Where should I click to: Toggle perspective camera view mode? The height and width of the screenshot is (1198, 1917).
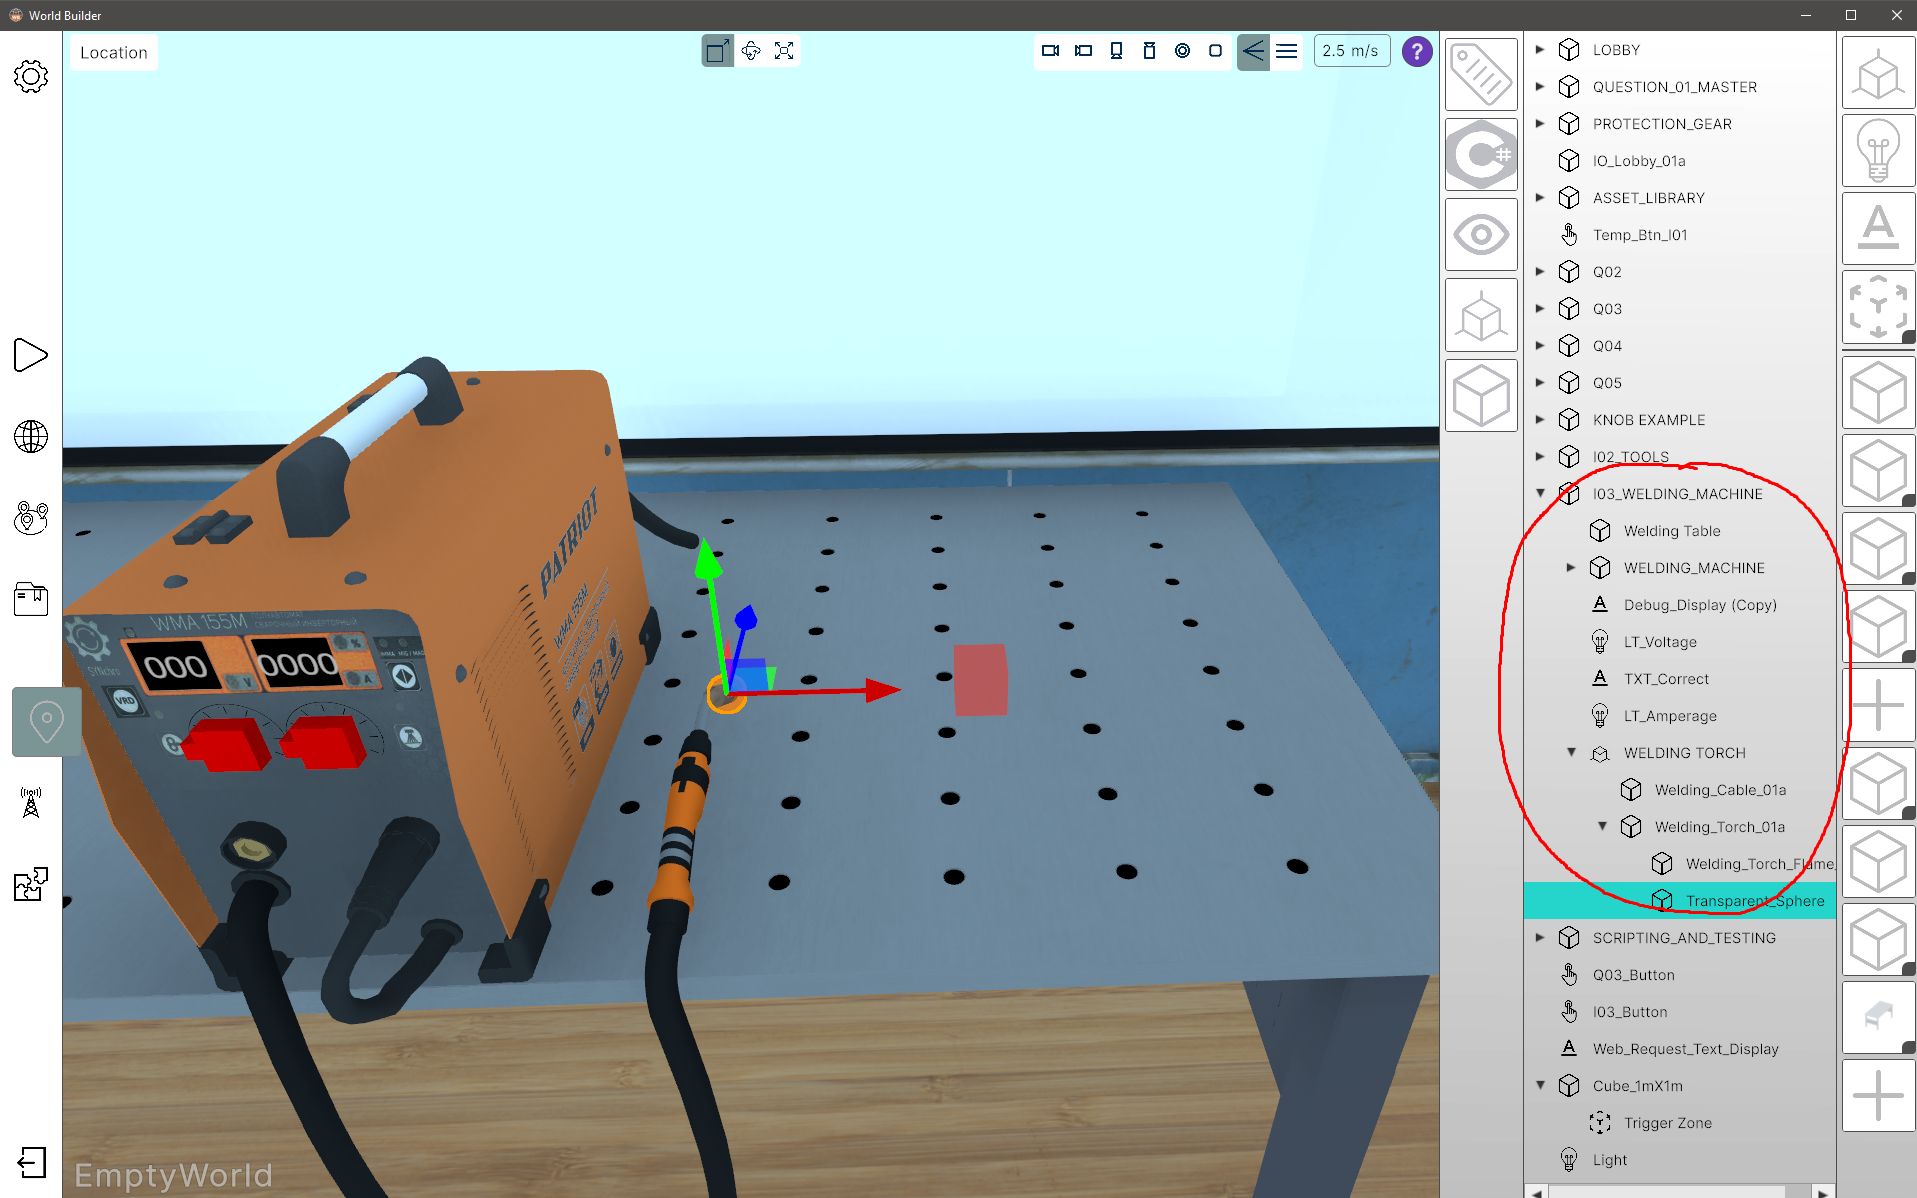(x=1253, y=51)
